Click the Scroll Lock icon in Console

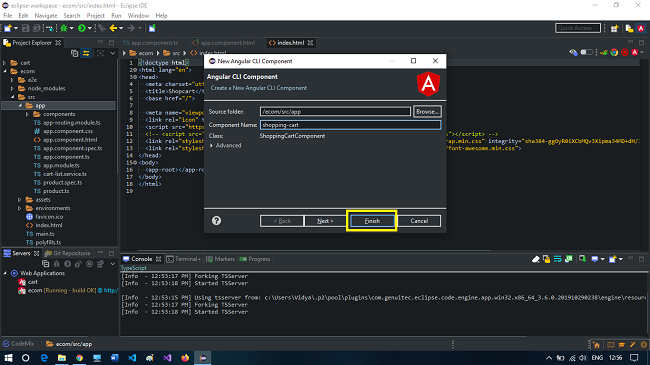(546, 259)
